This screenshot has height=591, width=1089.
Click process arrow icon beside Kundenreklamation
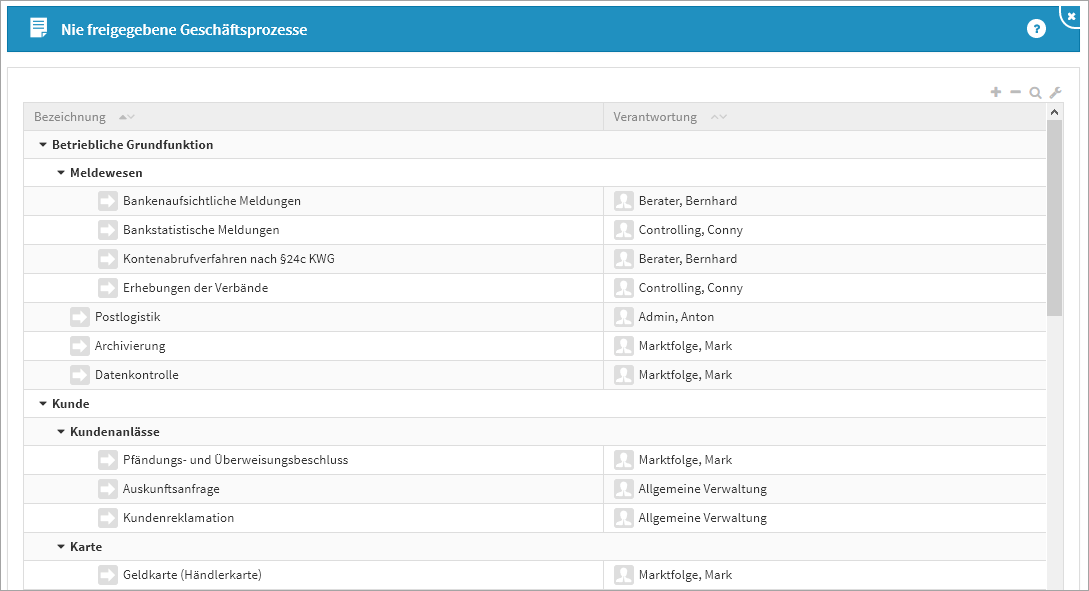point(108,518)
